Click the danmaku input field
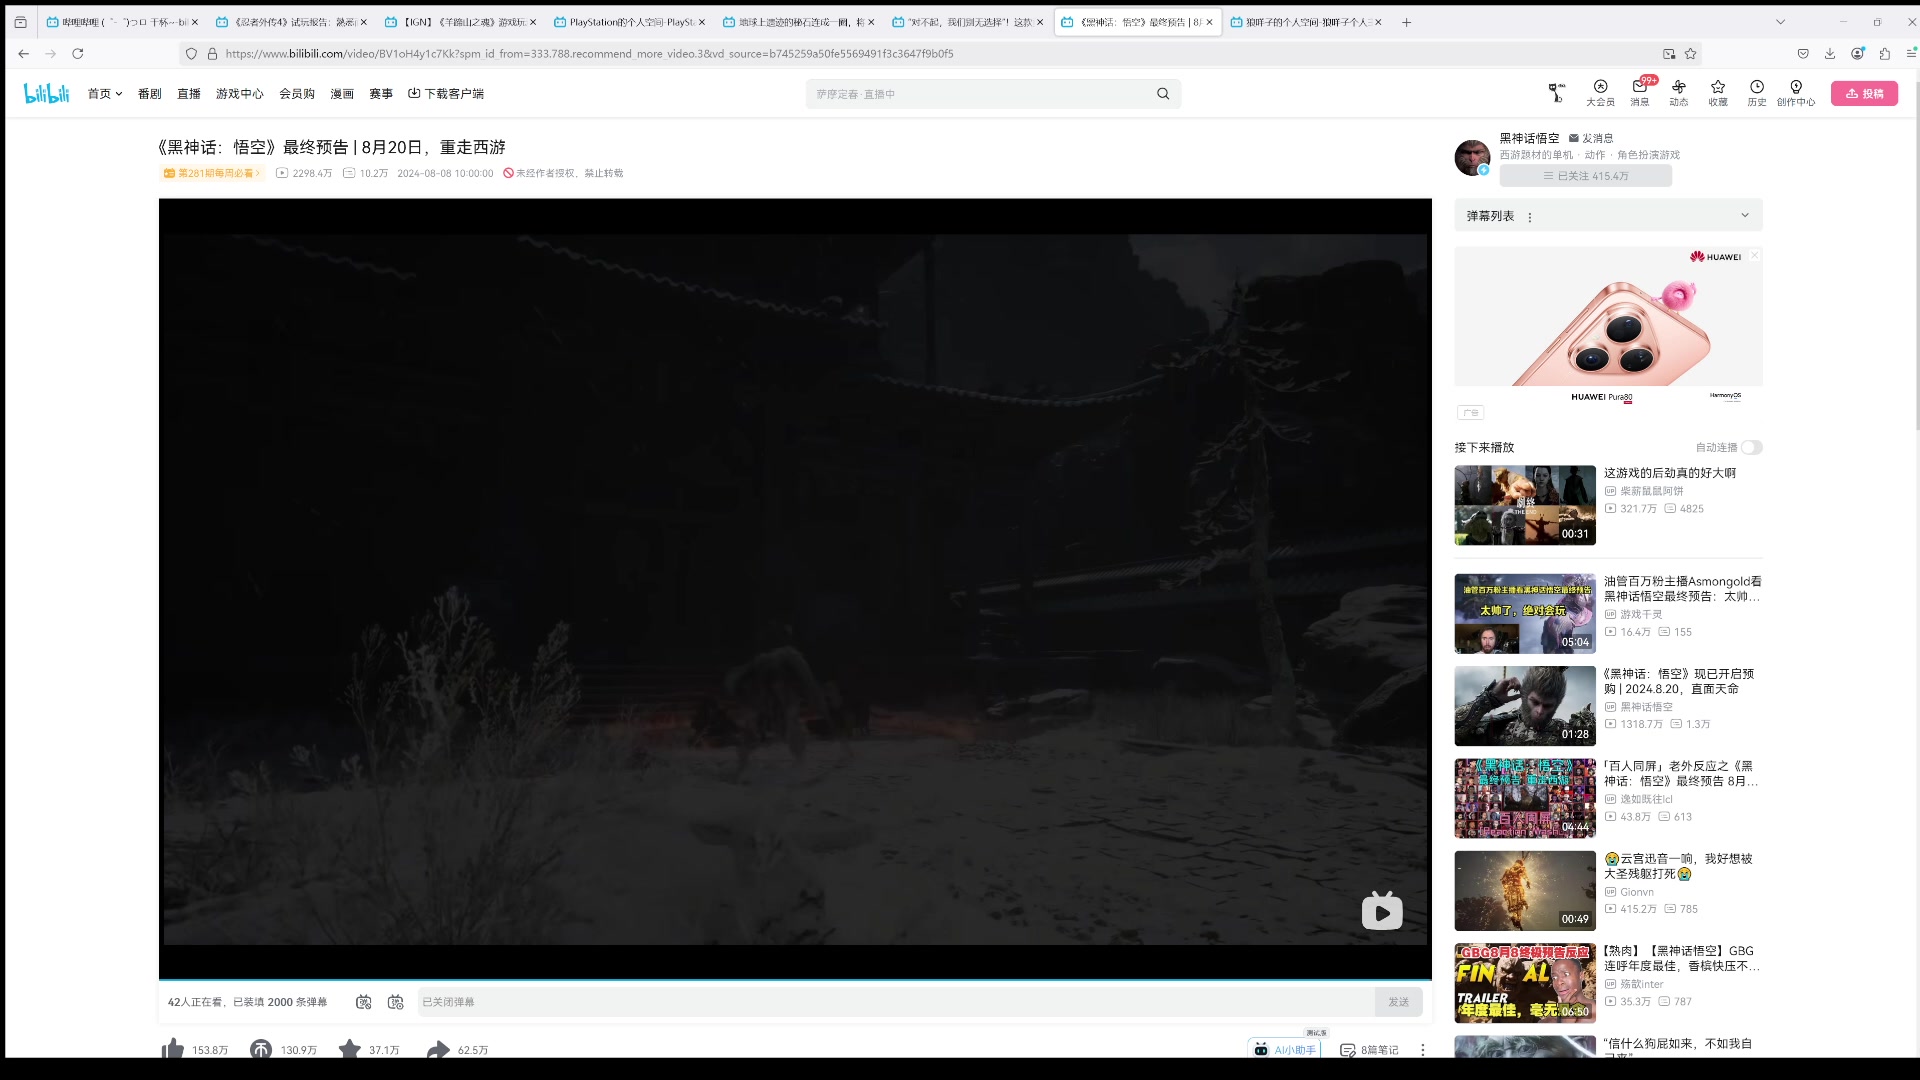1920x1080 pixels. point(895,1002)
